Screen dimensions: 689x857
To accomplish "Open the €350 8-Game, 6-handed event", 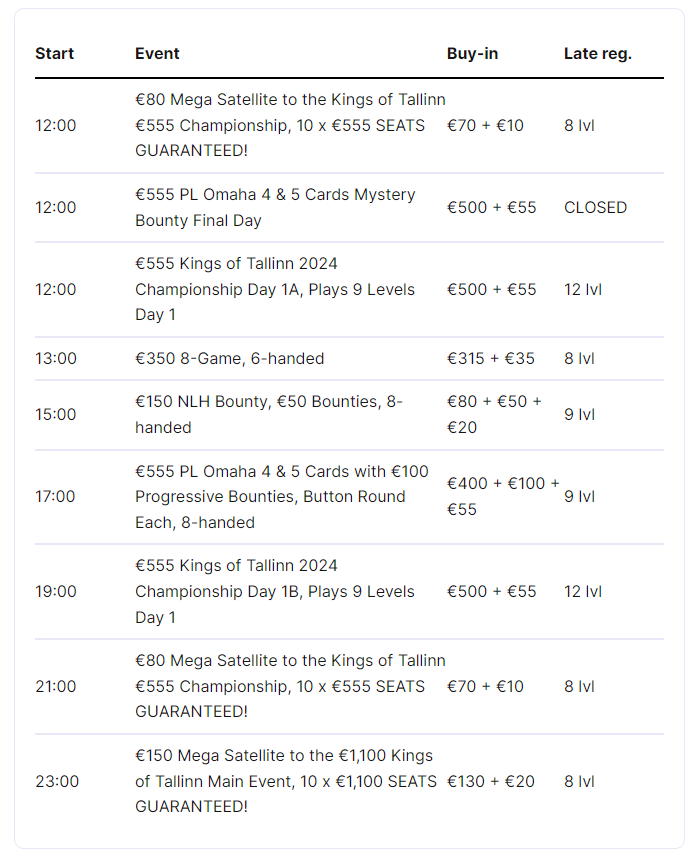I will point(230,358).
